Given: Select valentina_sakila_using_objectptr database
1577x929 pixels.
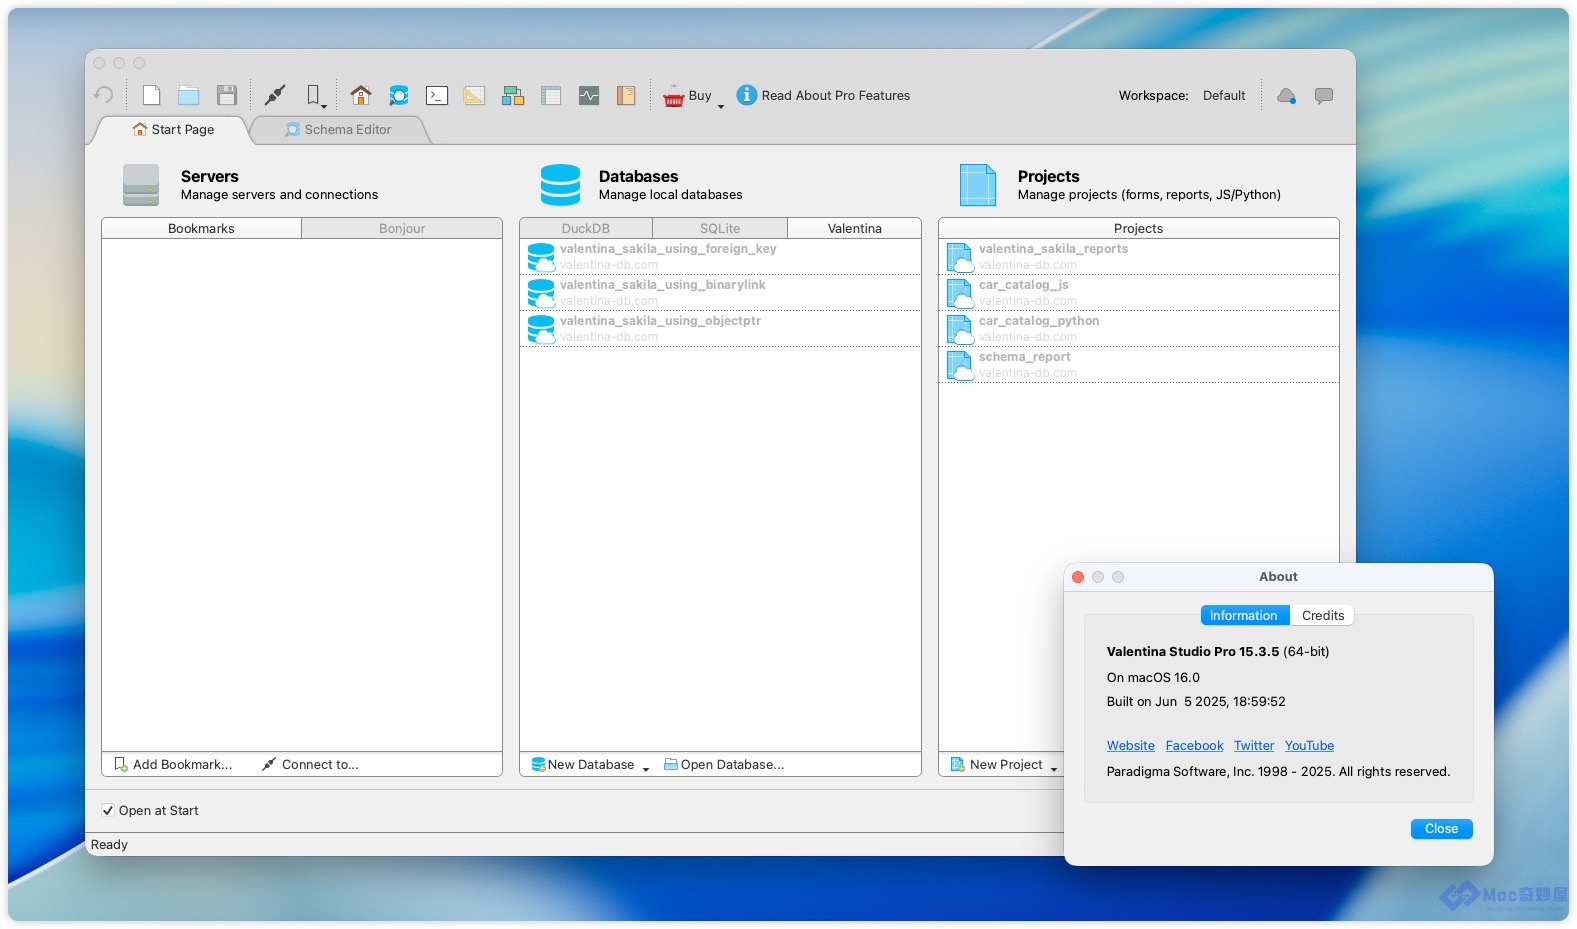Looking at the screenshot, I should coord(720,329).
